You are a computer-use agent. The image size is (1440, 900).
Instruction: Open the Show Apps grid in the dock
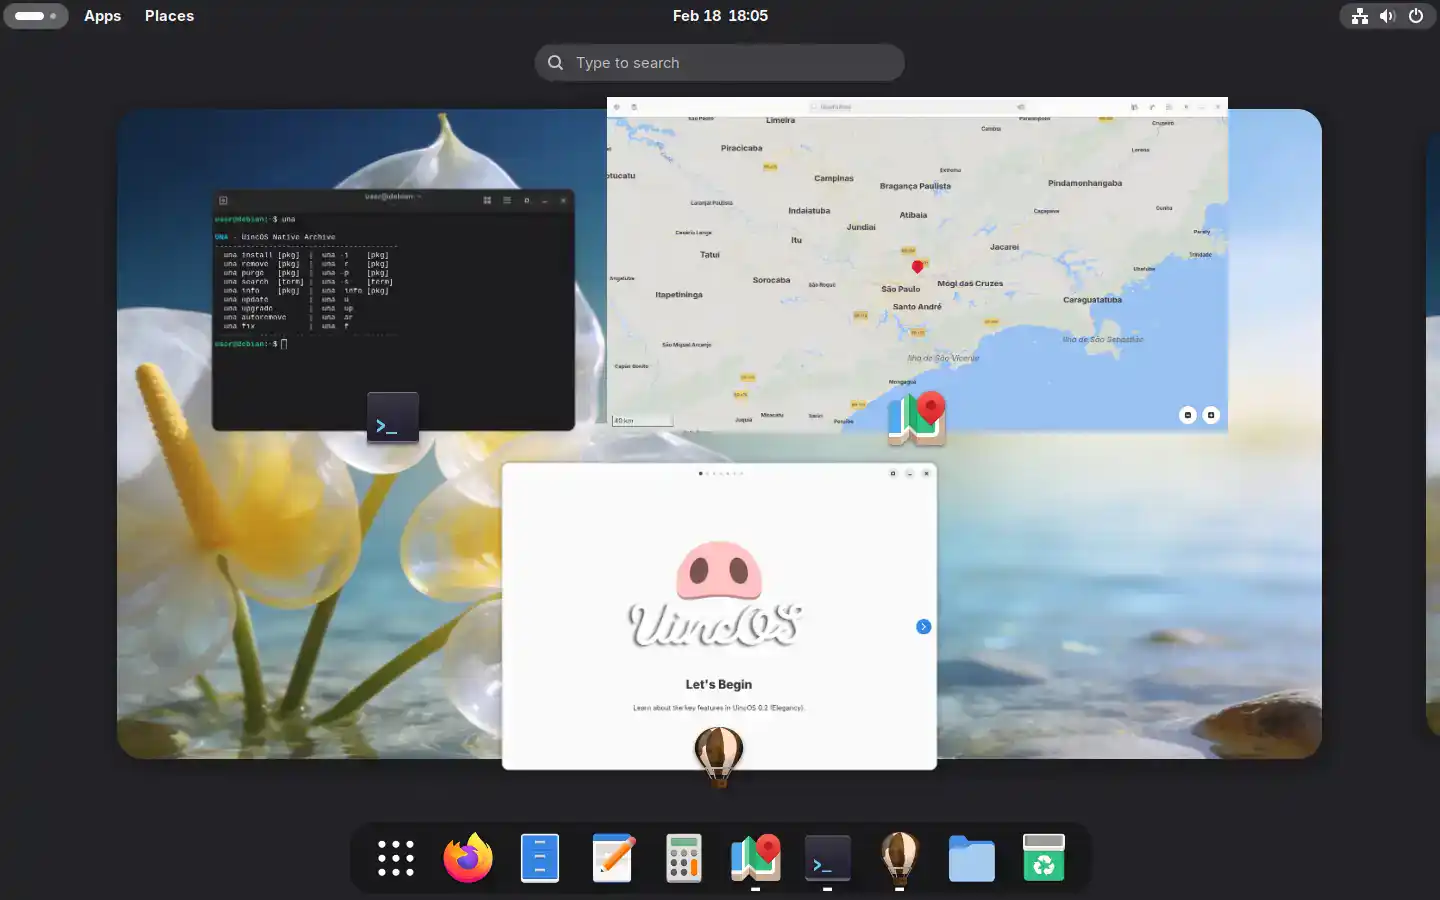[x=396, y=858]
